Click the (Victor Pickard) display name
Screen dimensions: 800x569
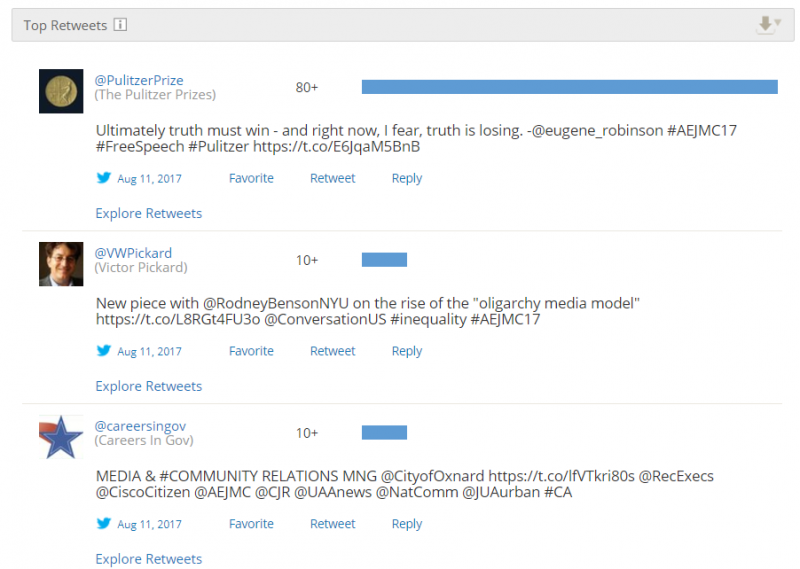[x=141, y=267]
